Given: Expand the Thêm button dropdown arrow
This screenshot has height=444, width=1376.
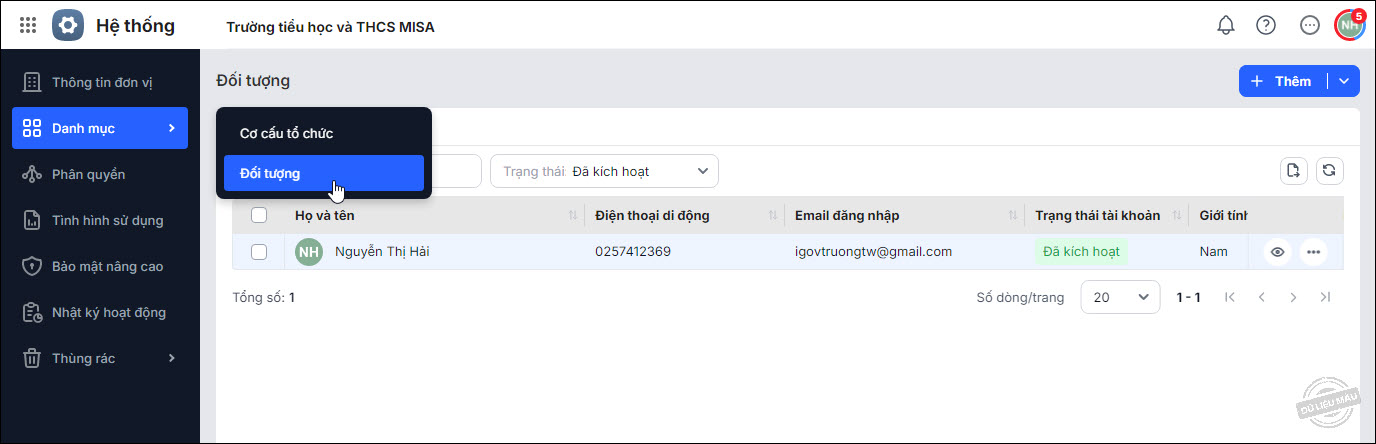Looking at the screenshot, I should point(1344,81).
